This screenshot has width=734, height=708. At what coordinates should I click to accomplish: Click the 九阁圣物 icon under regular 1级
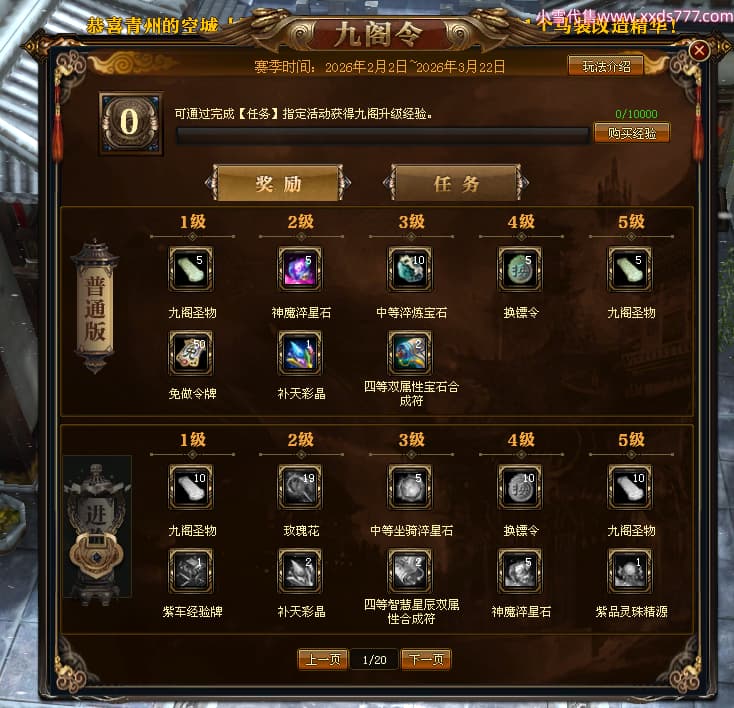coord(191,269)
